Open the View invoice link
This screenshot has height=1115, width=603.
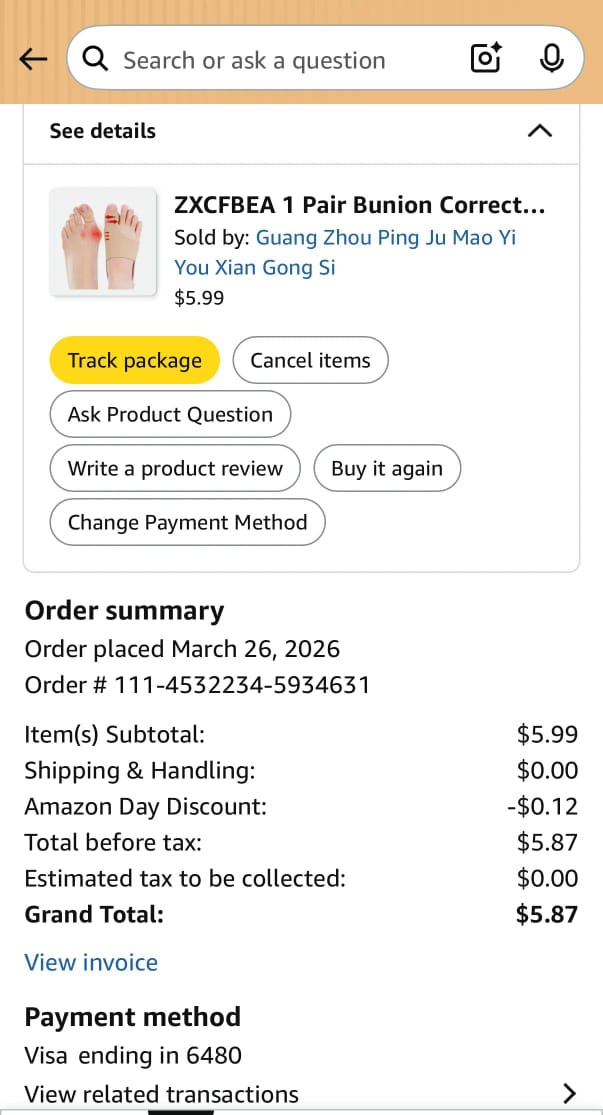91,963
